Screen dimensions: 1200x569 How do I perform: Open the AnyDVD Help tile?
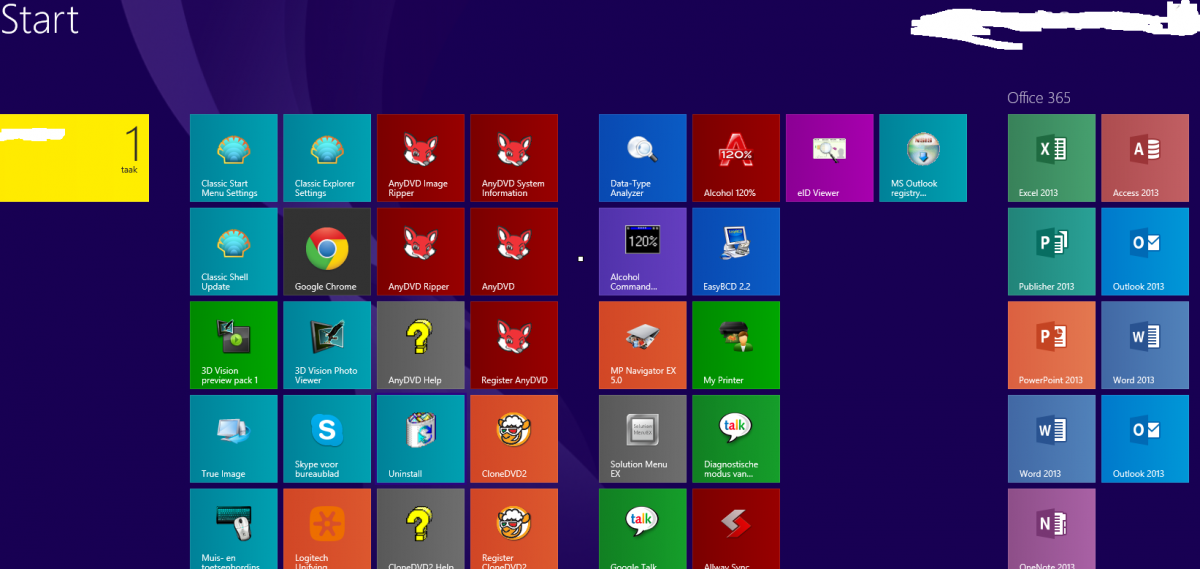(x=421, y=345)
